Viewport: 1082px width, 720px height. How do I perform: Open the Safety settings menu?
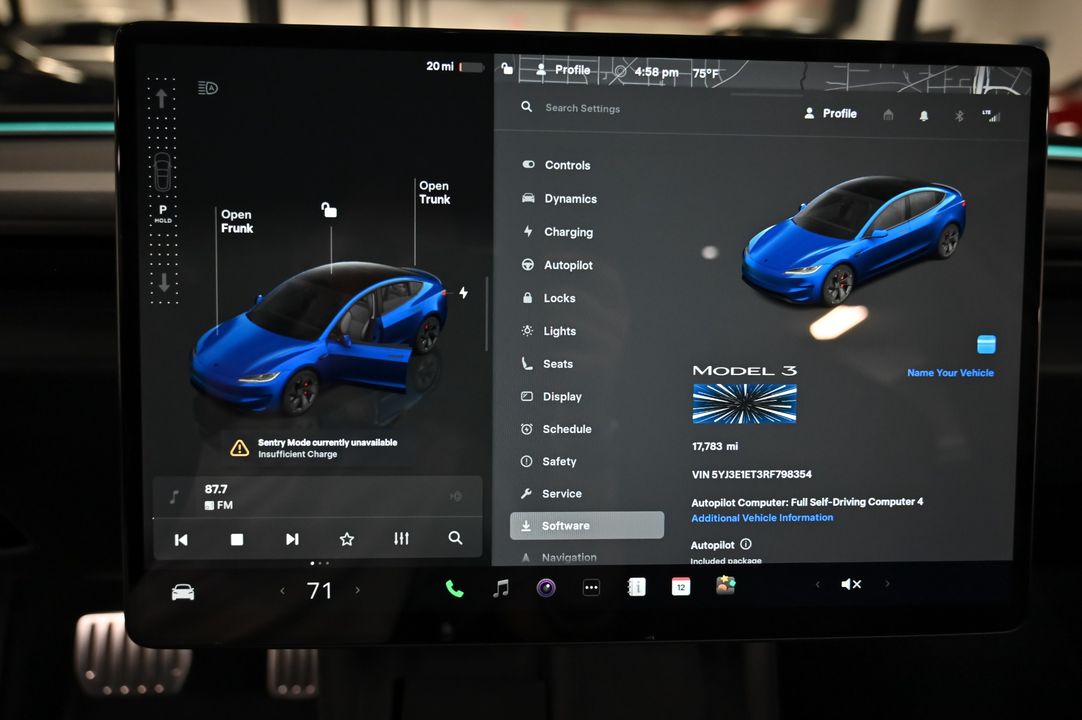(x=549, y=461)
